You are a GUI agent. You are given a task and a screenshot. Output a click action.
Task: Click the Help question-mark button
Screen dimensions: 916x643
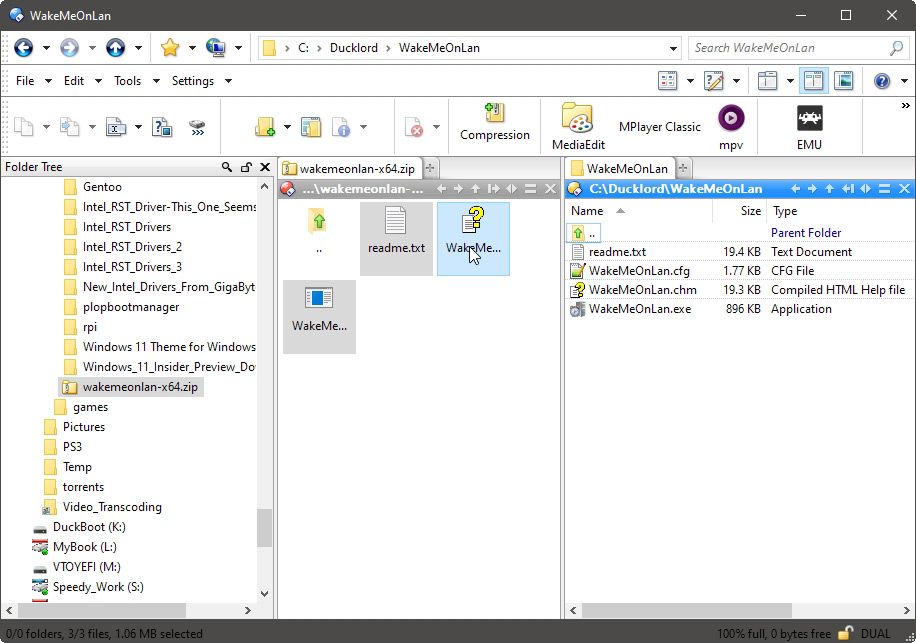882,80
